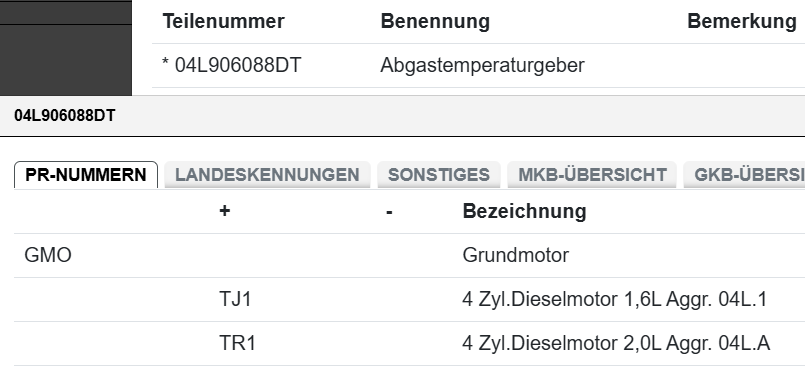Click the Bemerkung column header

[741, 22]
